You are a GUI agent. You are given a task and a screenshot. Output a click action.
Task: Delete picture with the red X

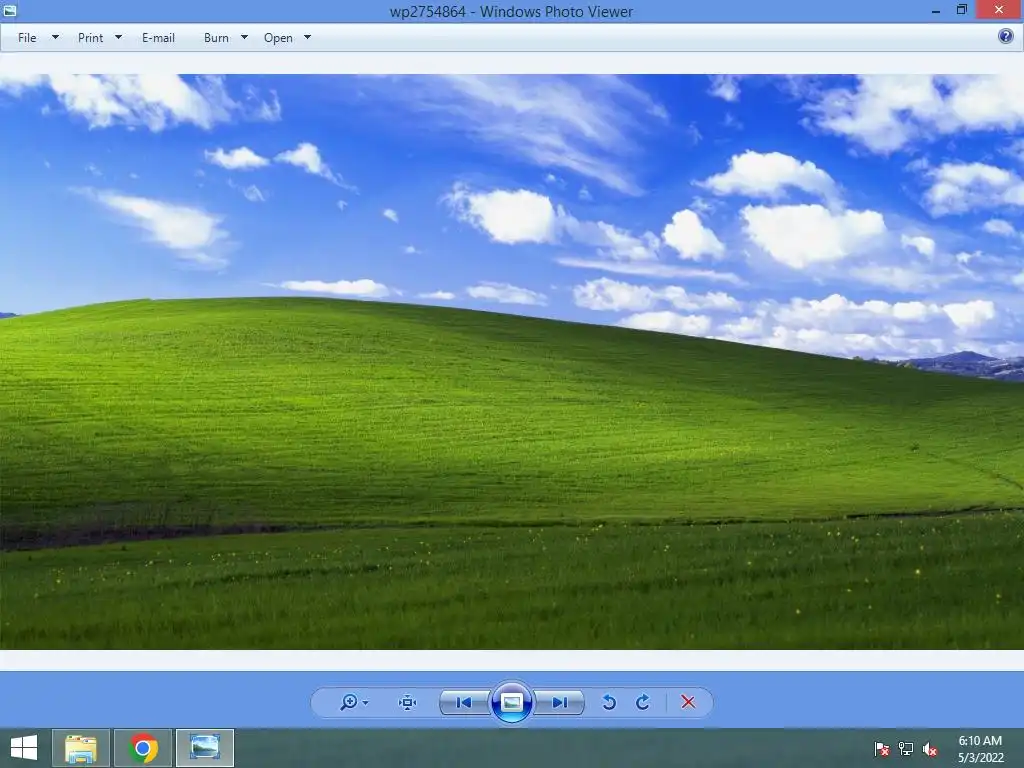[x=688, y=702]
